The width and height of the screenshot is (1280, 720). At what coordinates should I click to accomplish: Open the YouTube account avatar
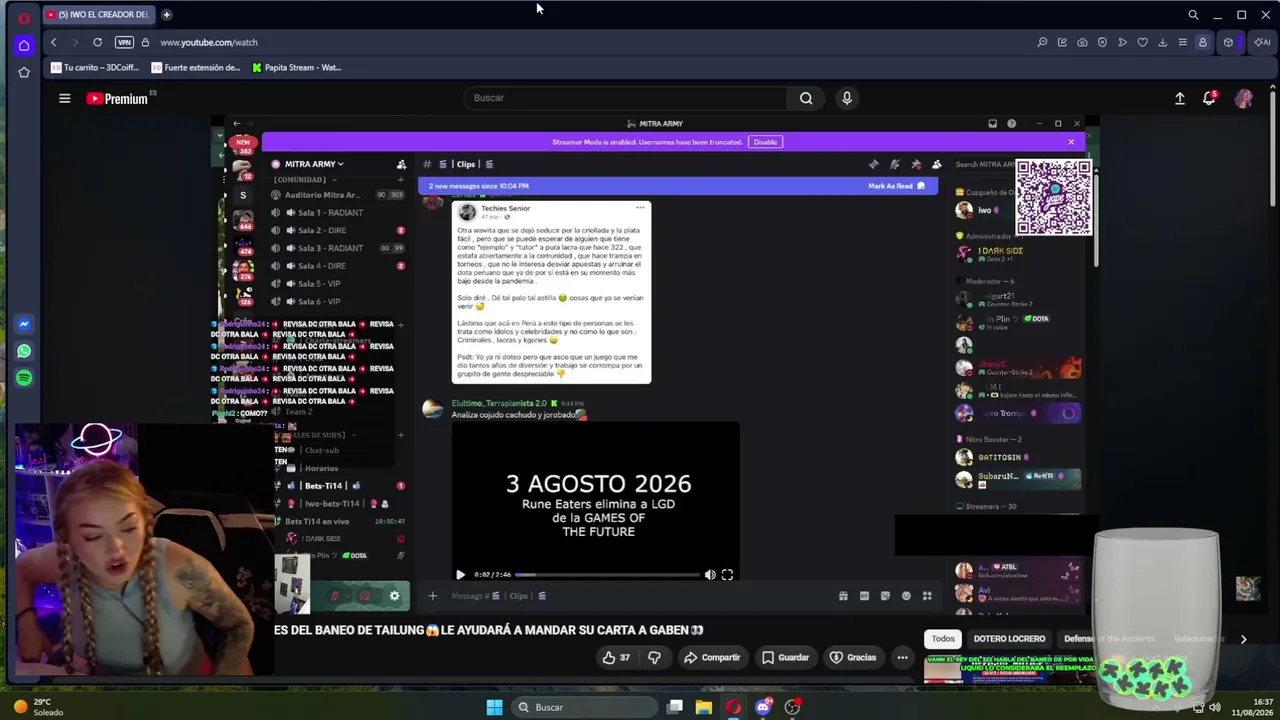point(1244,98)
